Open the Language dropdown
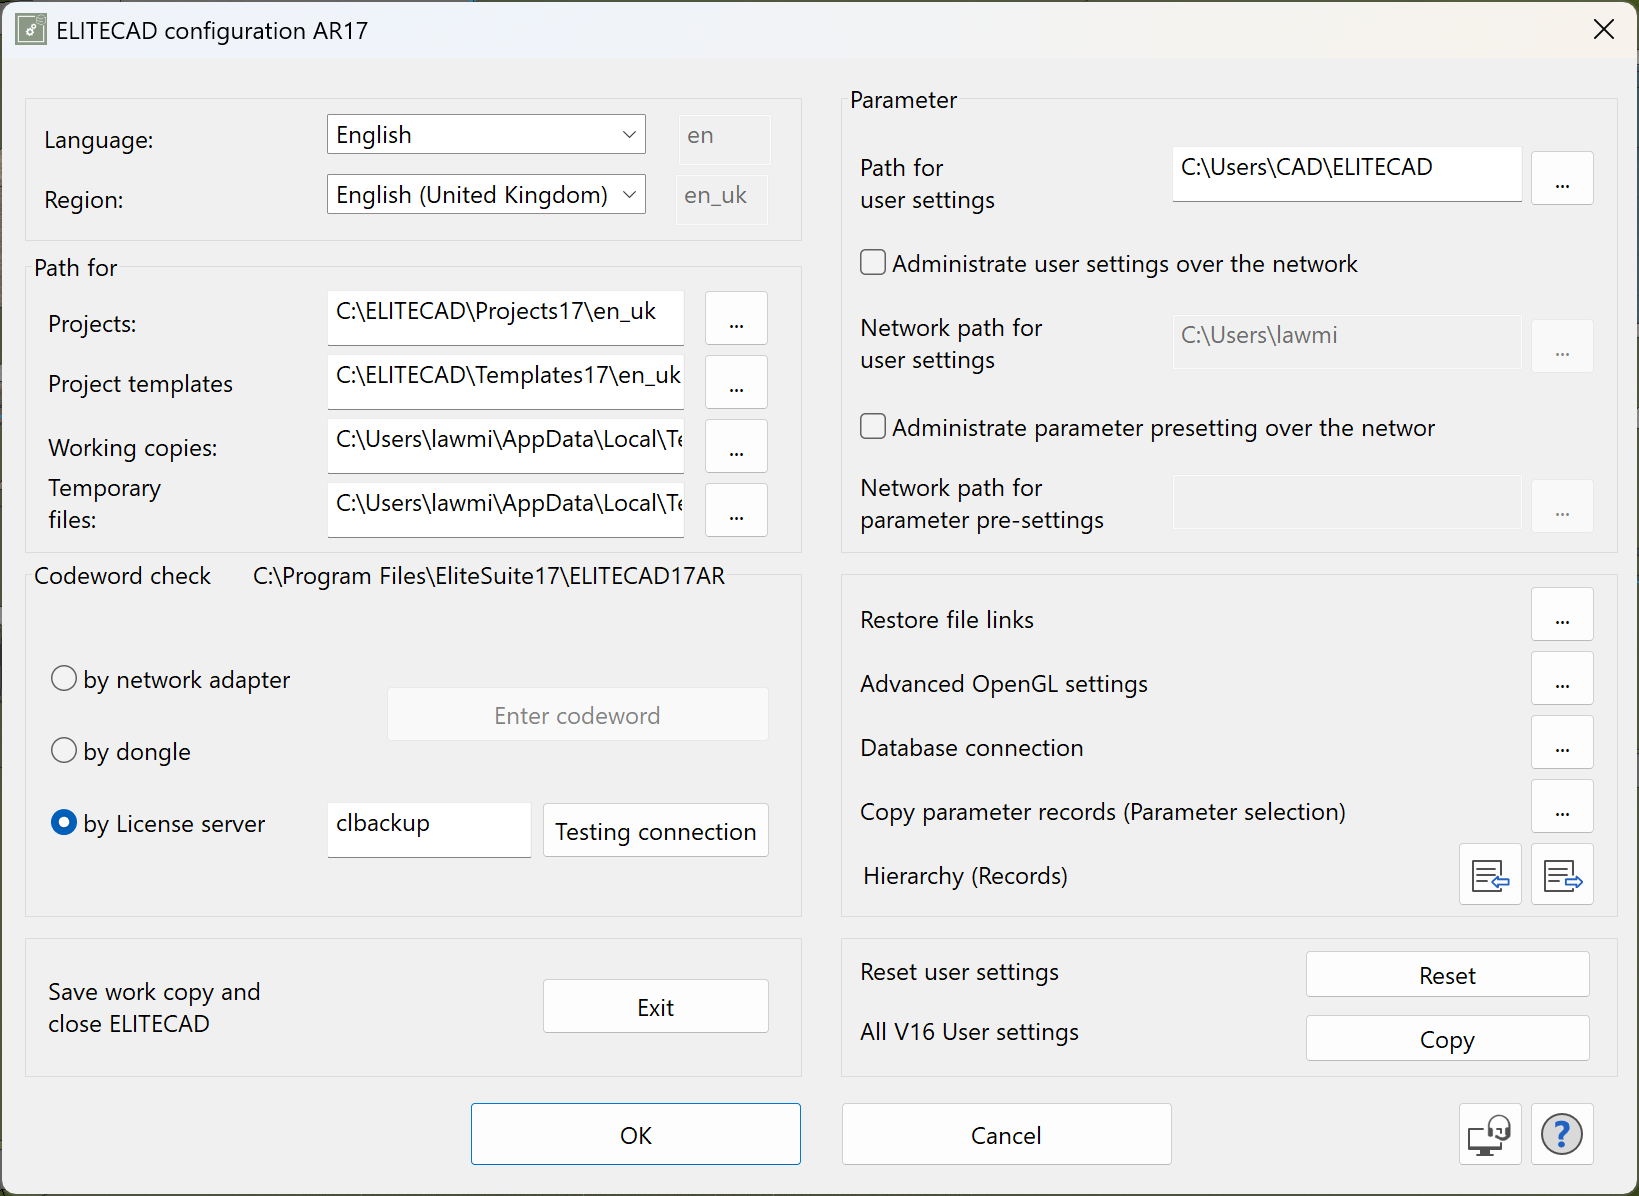Viewport: 1639px width, 1196px height. pyautogui.click(x=486, y=134)
